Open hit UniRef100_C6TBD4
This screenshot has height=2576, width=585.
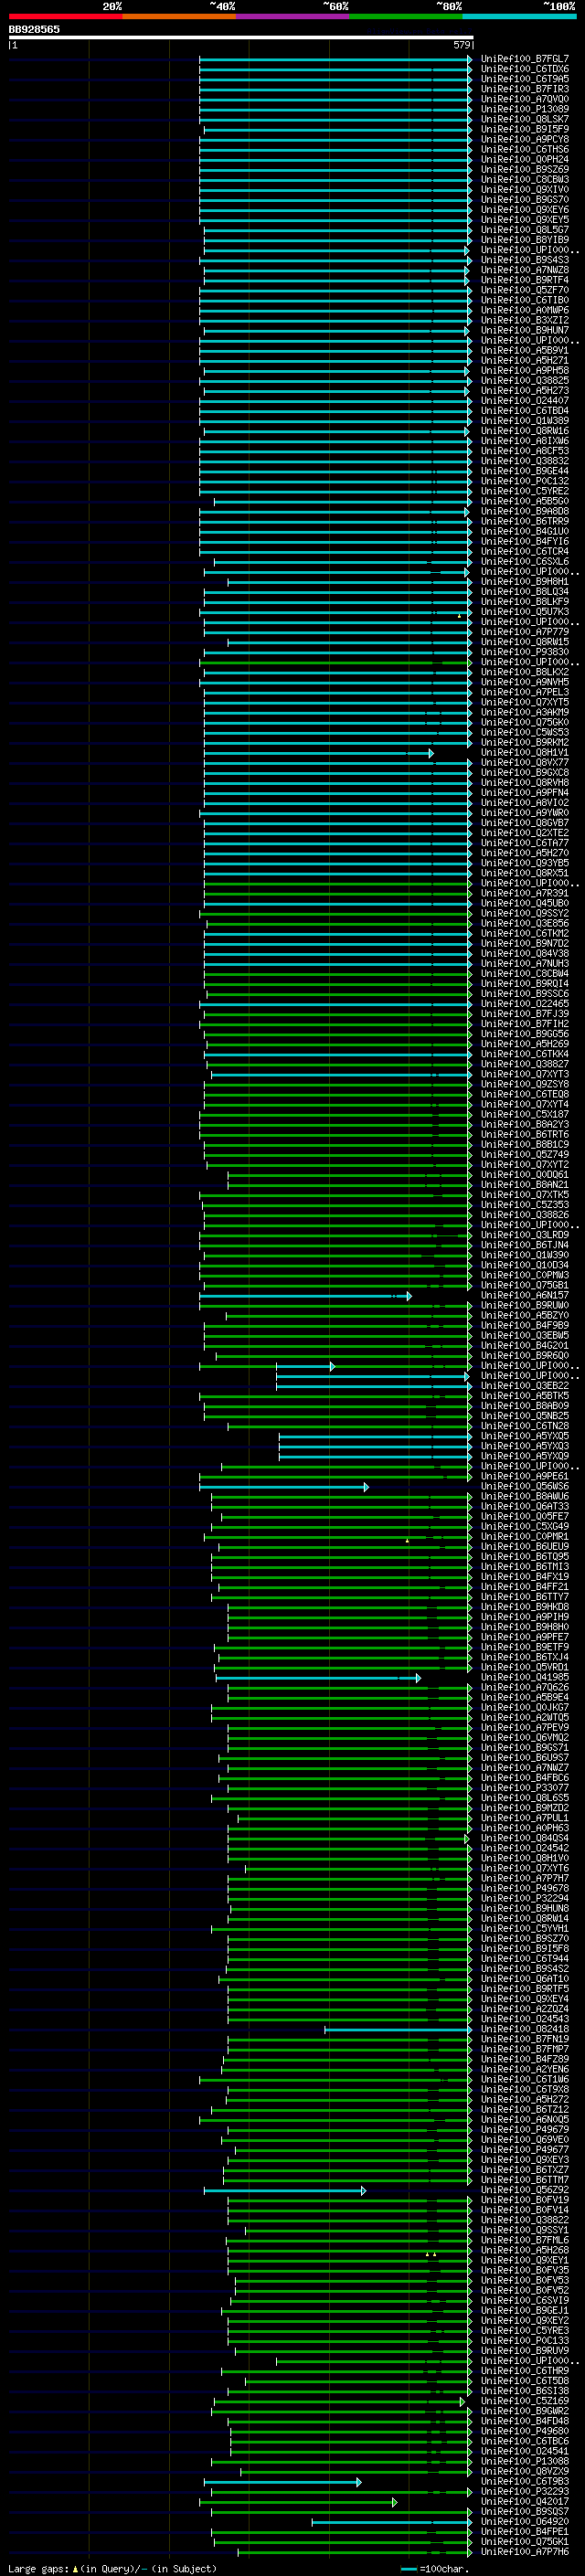[524, 411]
